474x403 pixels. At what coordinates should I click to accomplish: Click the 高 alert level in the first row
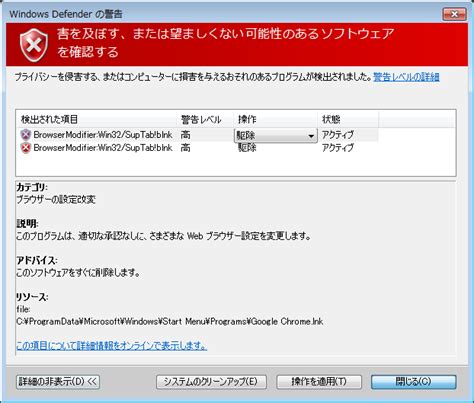(186, 135)
